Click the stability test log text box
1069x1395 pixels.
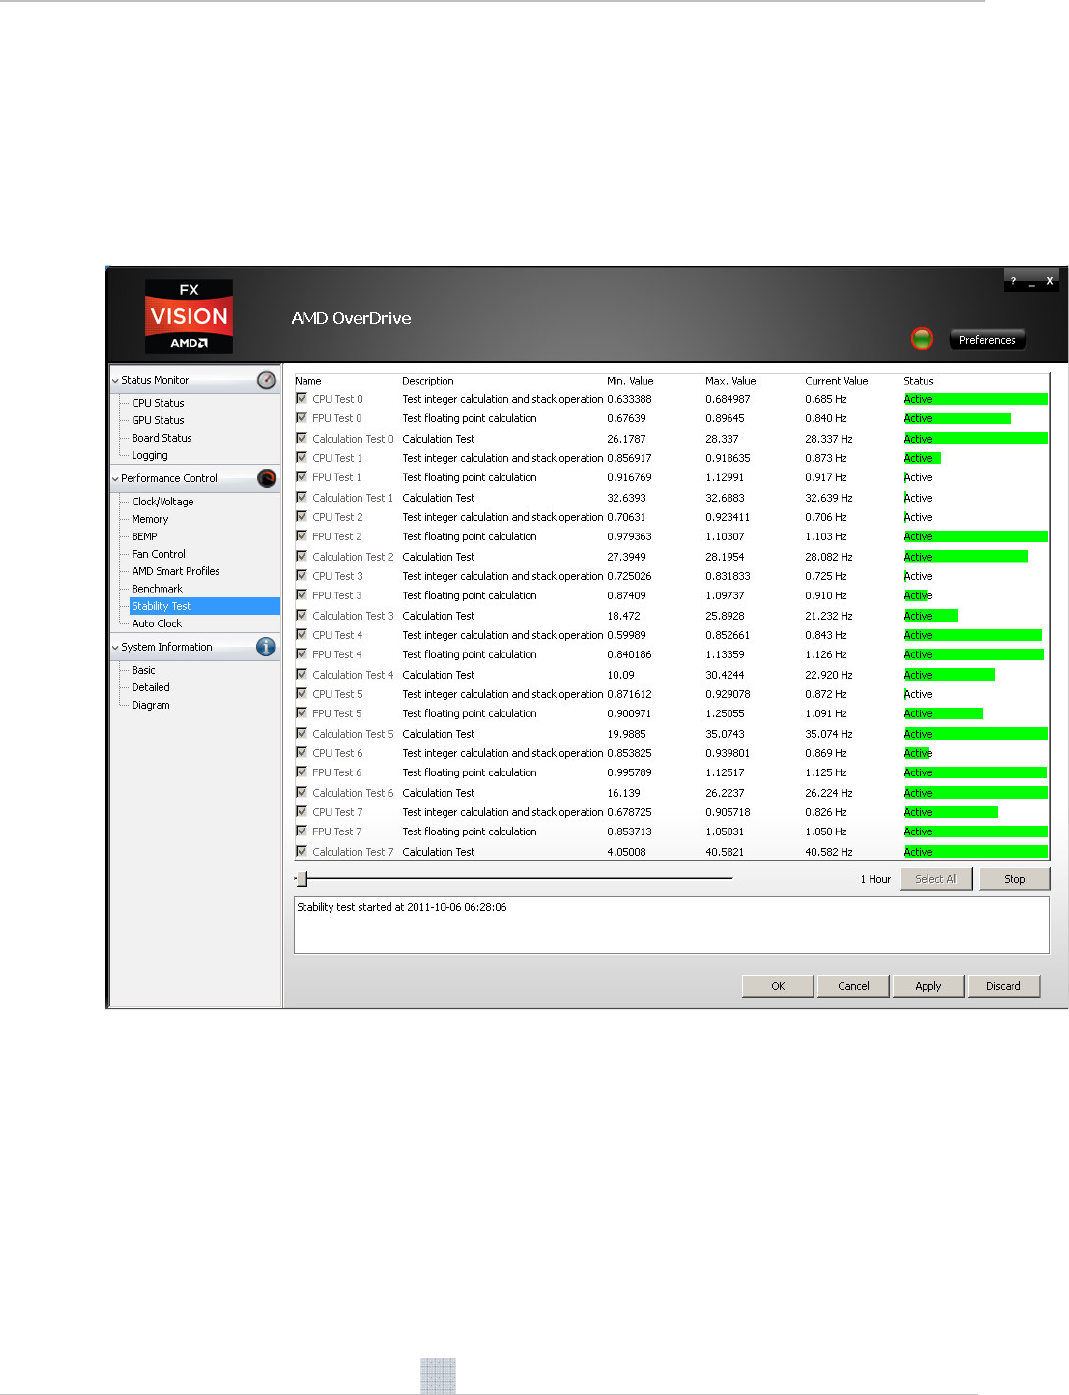click(x=671, y=925)
